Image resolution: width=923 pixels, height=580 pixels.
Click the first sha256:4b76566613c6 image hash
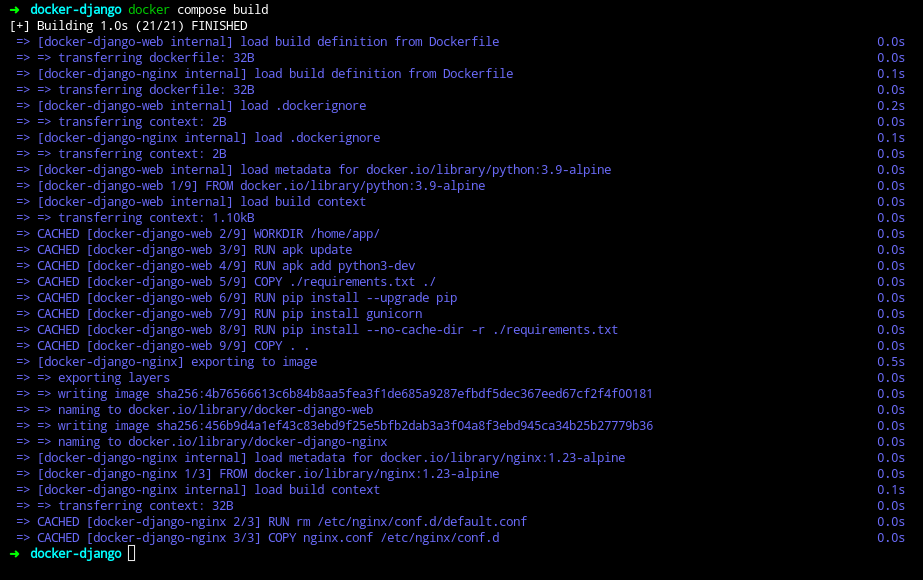tap(404, 394)
